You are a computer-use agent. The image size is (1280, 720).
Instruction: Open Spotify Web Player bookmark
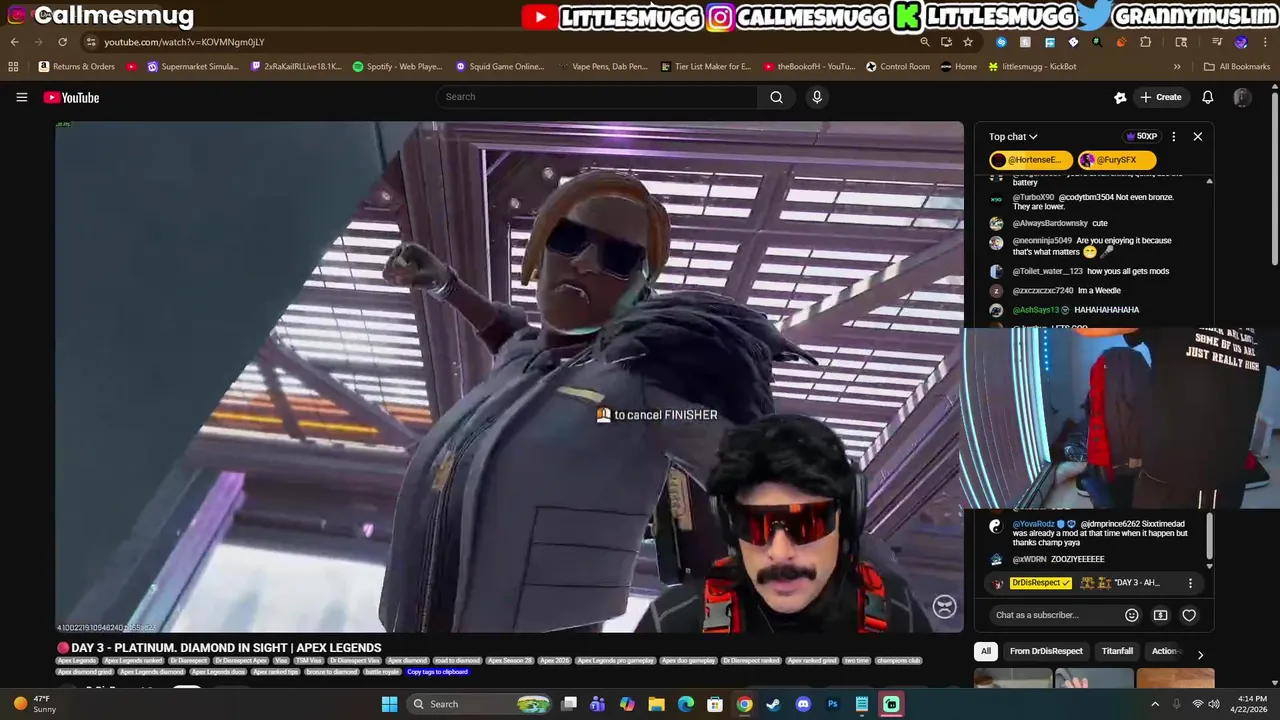pos(397,67)
